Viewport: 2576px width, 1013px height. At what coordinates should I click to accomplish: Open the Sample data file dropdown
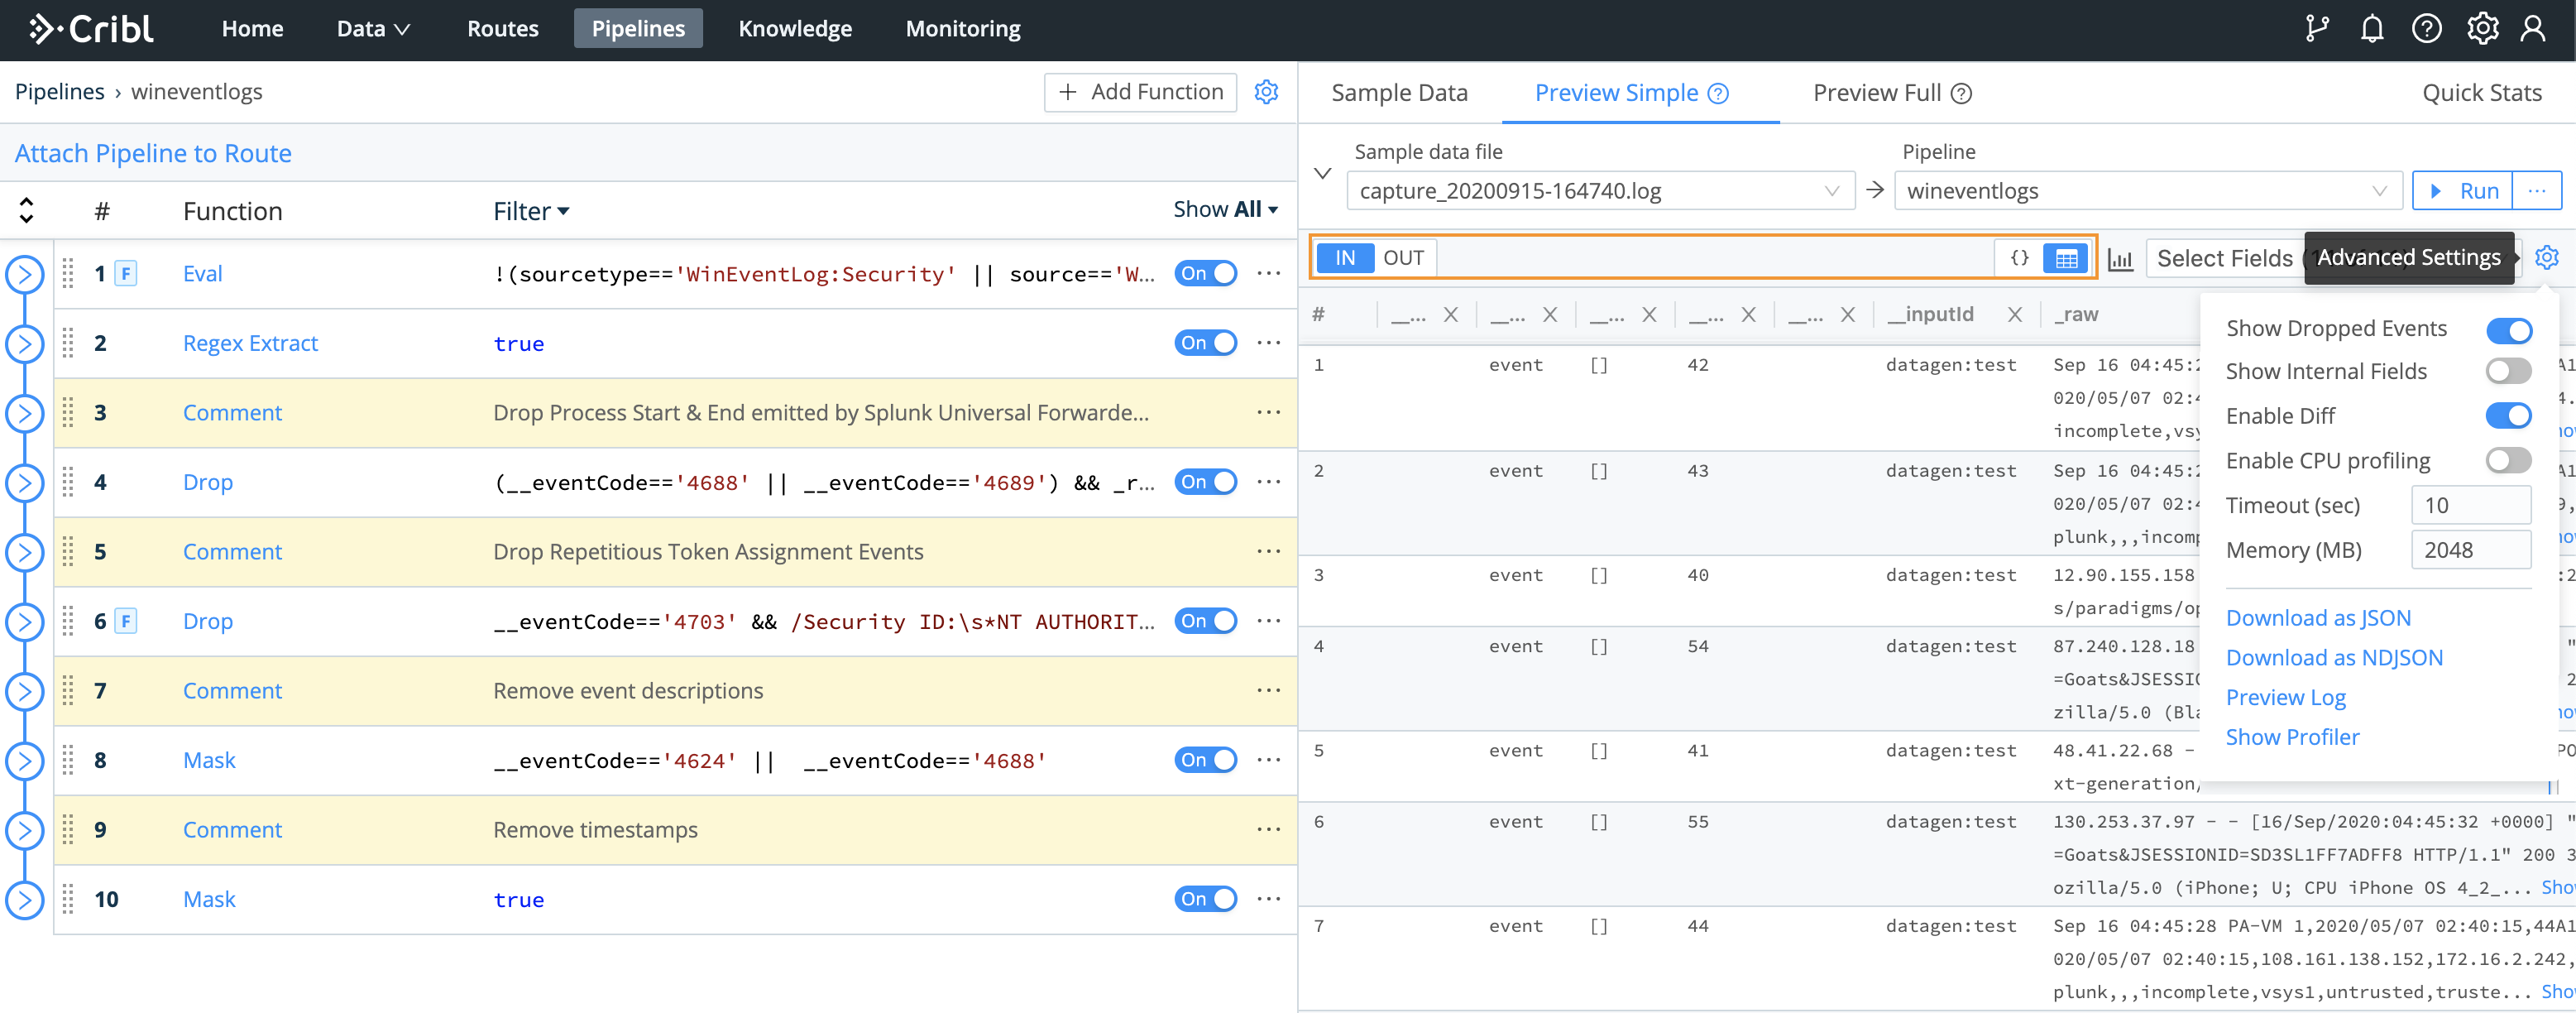point(1599,191)
